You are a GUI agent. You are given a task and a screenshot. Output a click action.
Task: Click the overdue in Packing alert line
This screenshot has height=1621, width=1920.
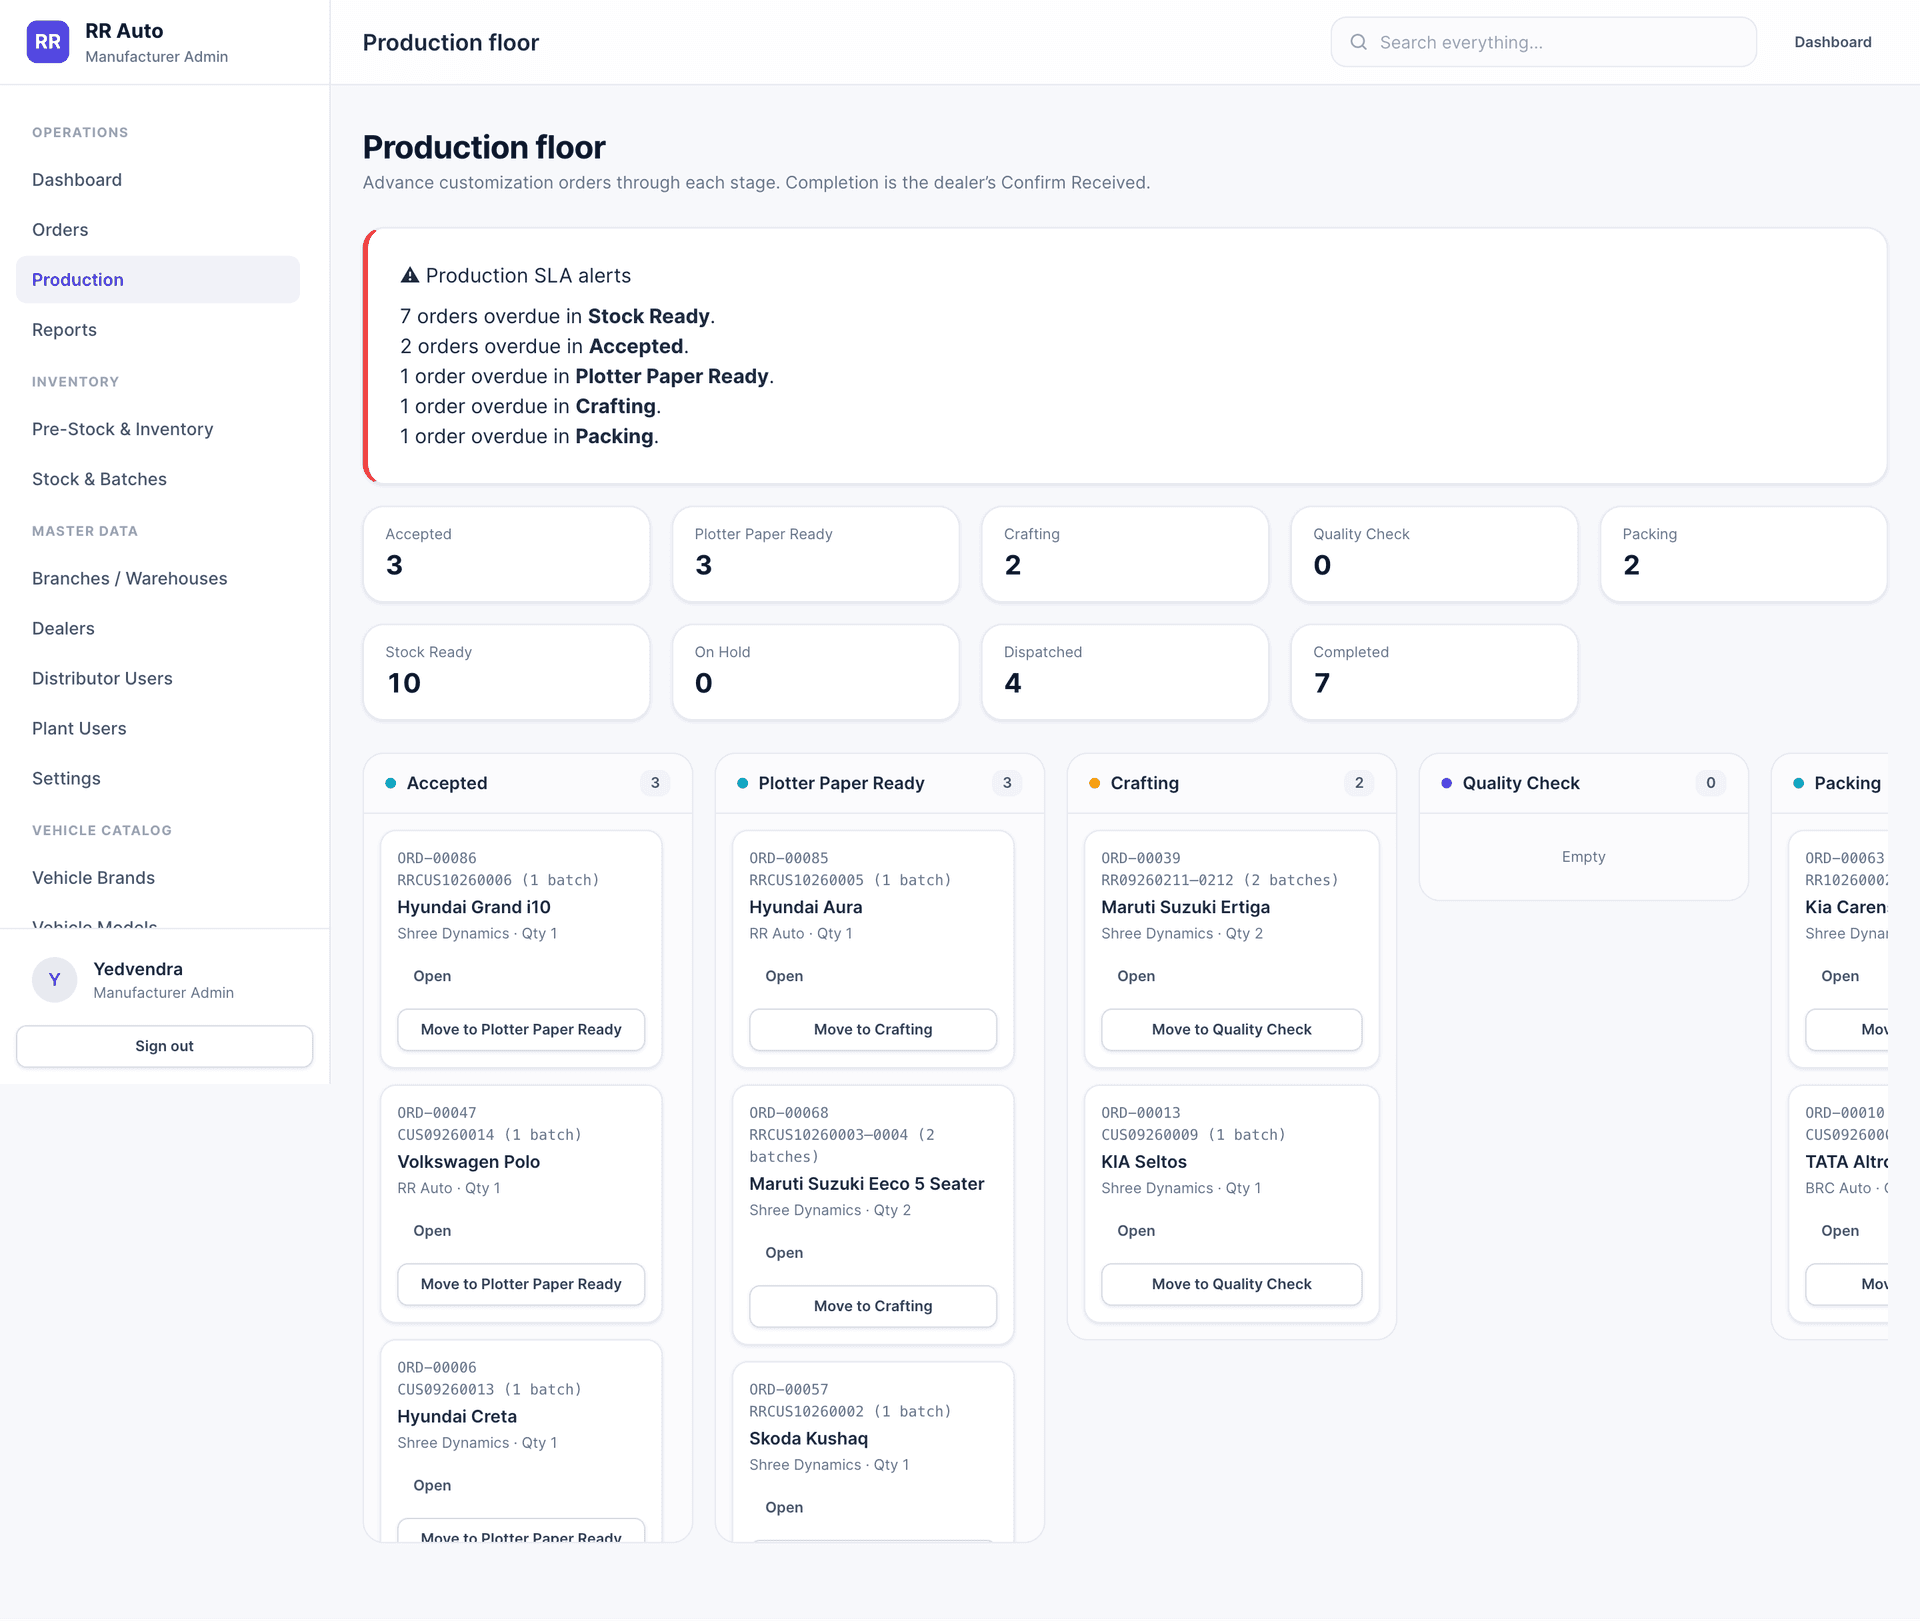click(529, 436)
